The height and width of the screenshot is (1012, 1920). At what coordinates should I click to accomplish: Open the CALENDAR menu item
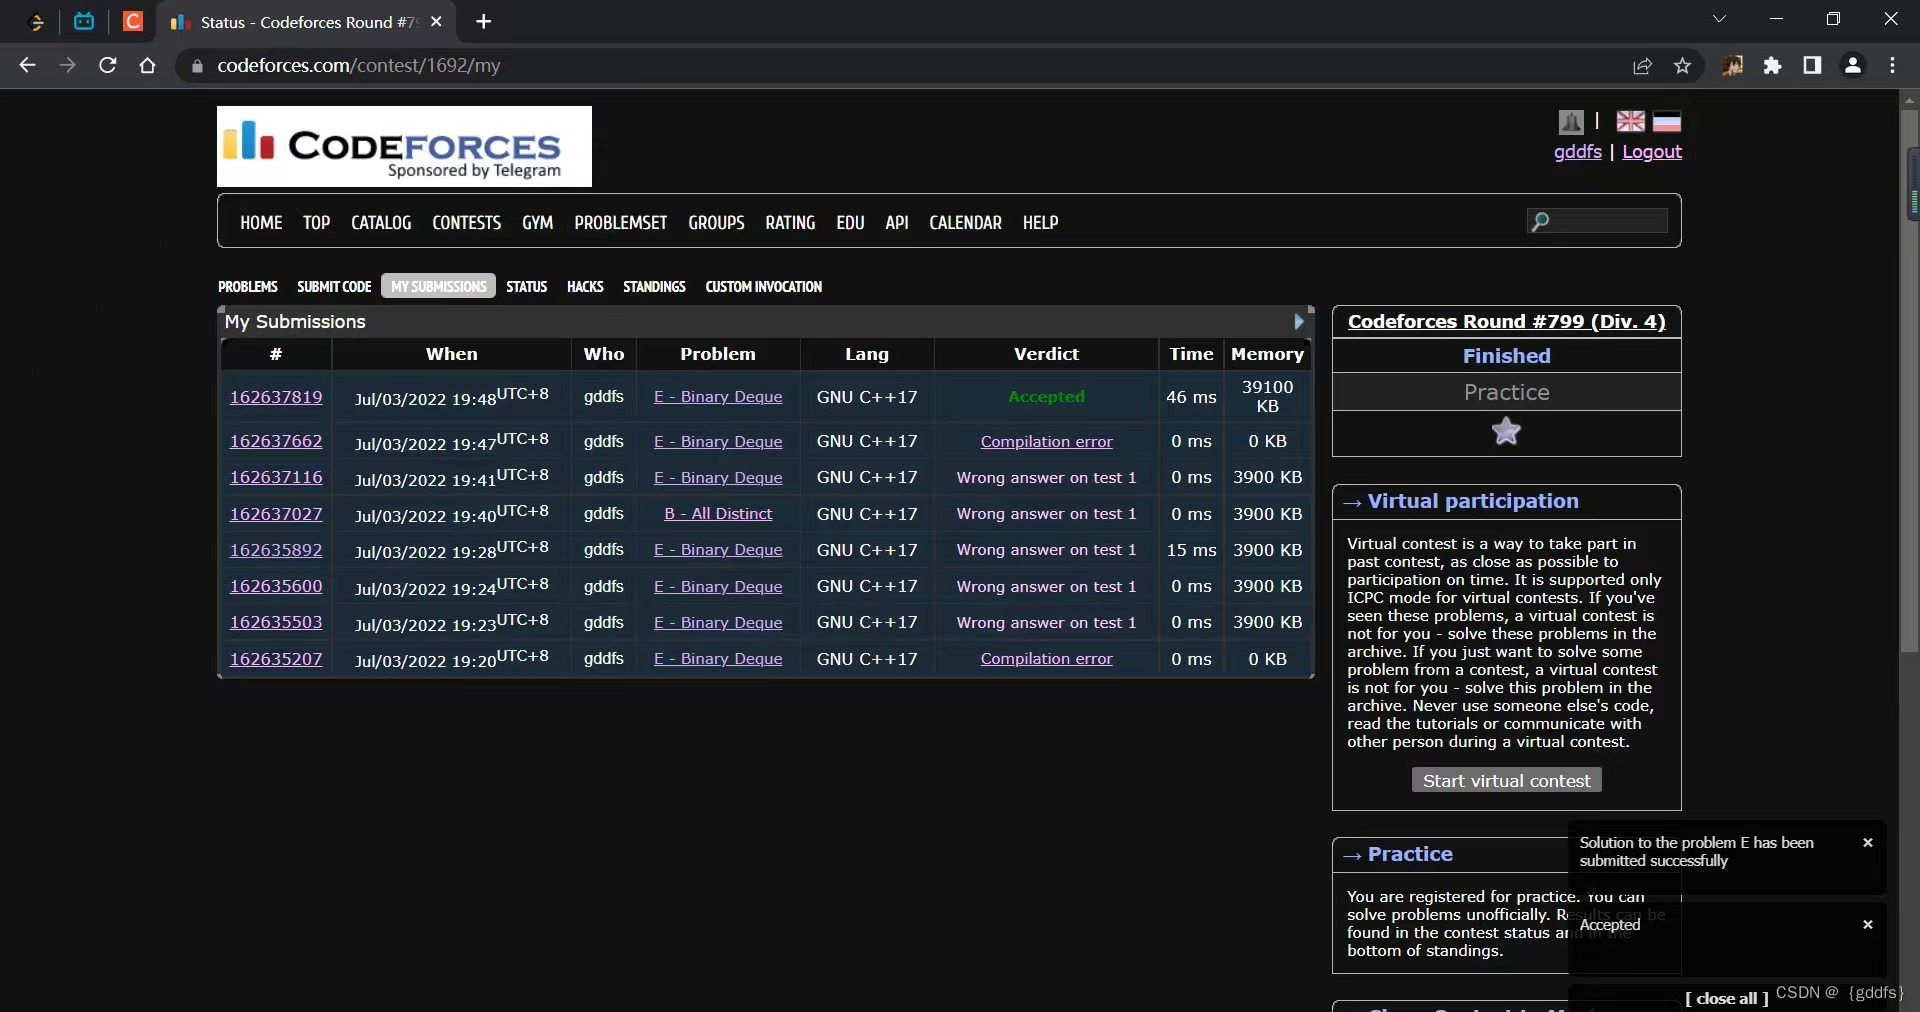tap(965, 222)
